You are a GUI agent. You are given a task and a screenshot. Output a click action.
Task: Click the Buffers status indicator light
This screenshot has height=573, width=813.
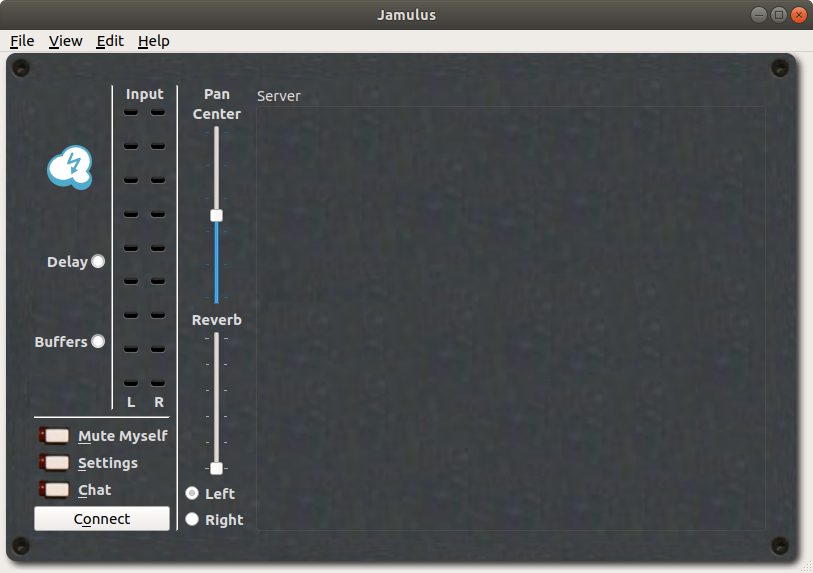click(98, 341)
